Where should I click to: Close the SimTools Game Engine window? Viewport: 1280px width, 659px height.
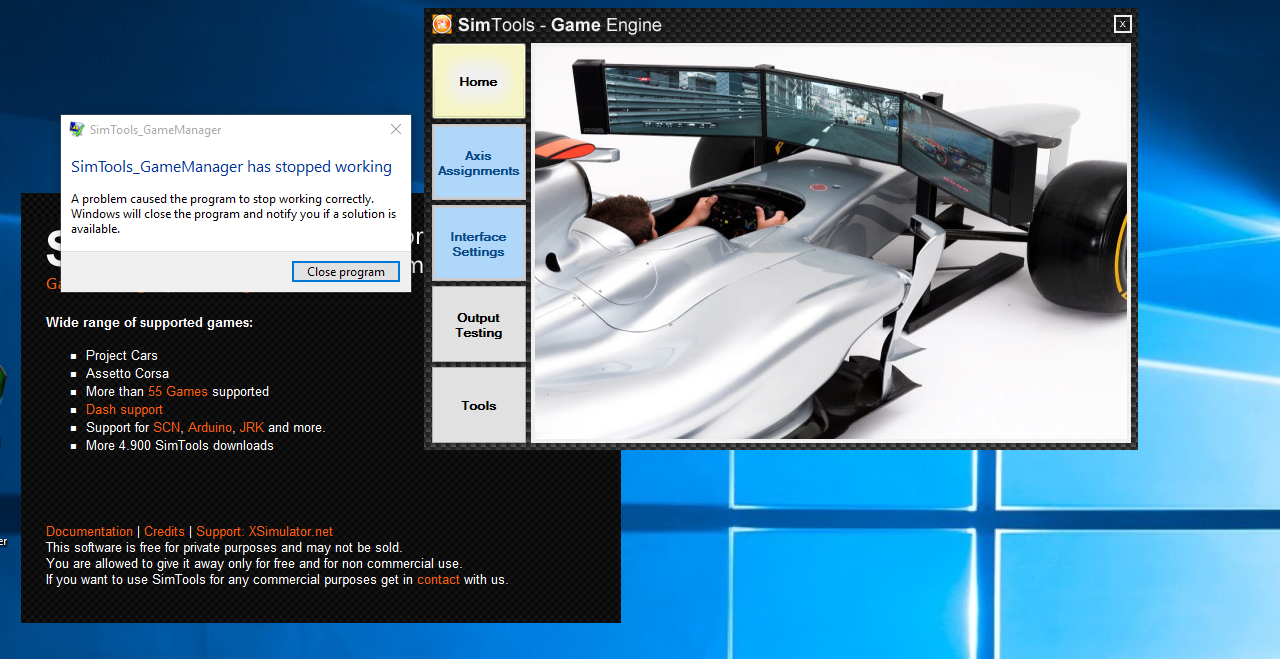1122,24
